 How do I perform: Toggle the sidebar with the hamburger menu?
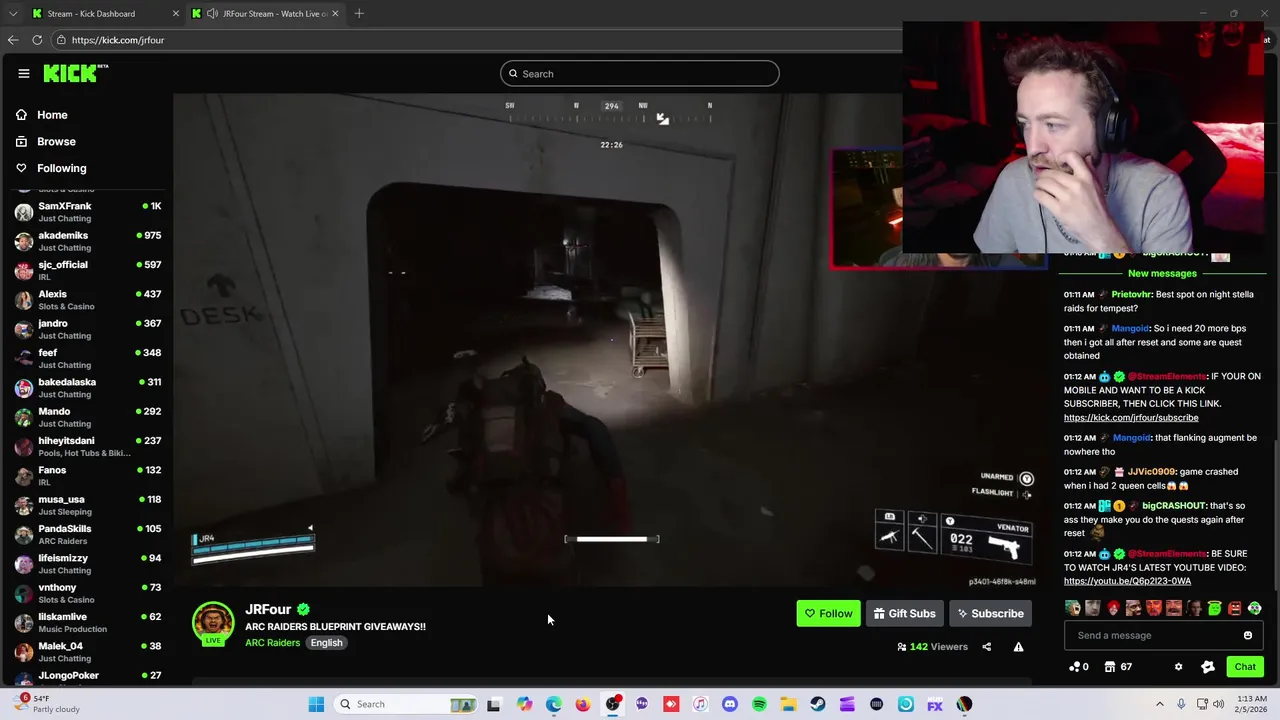click(x=24, y=73)
